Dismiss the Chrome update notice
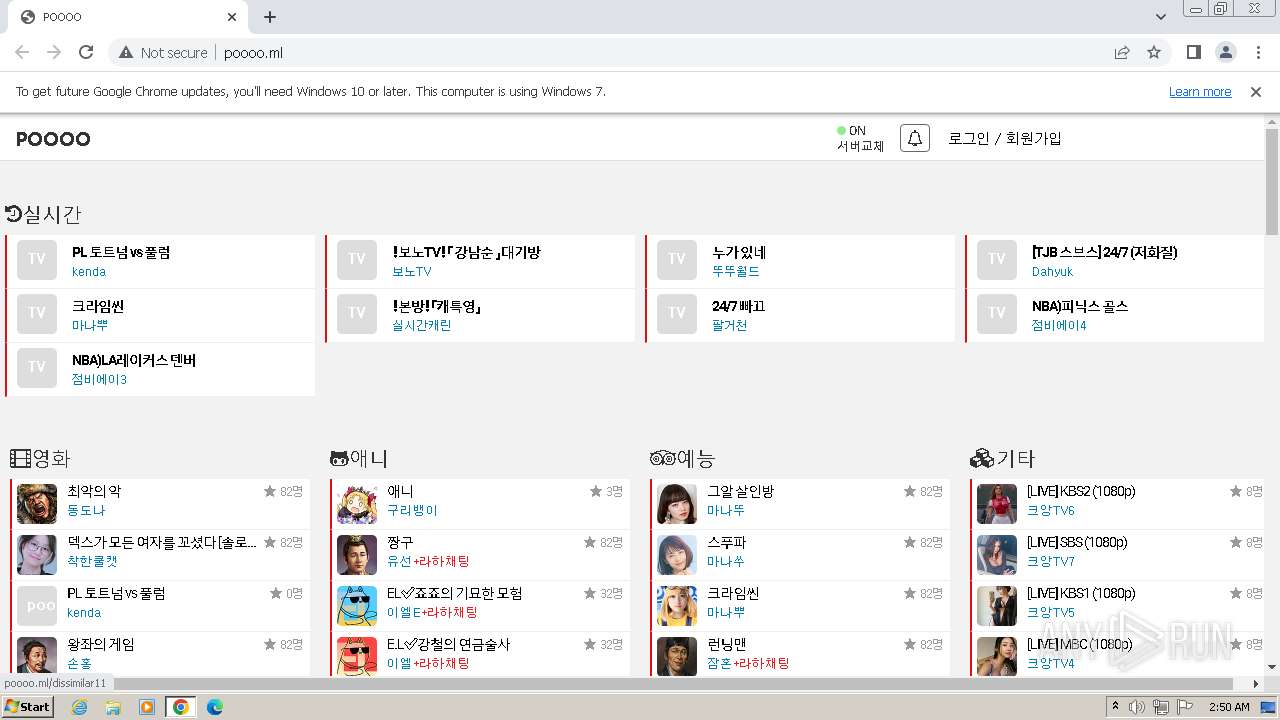1280x720 pixels. [1256, 92]
